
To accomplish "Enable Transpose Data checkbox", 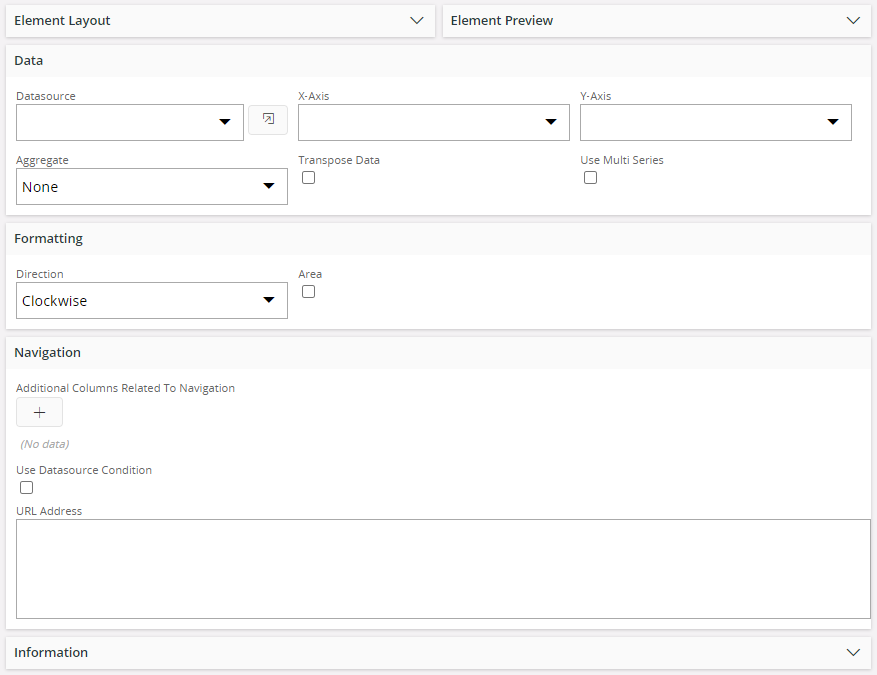I will pyautogui.click(x=308, y=177).
